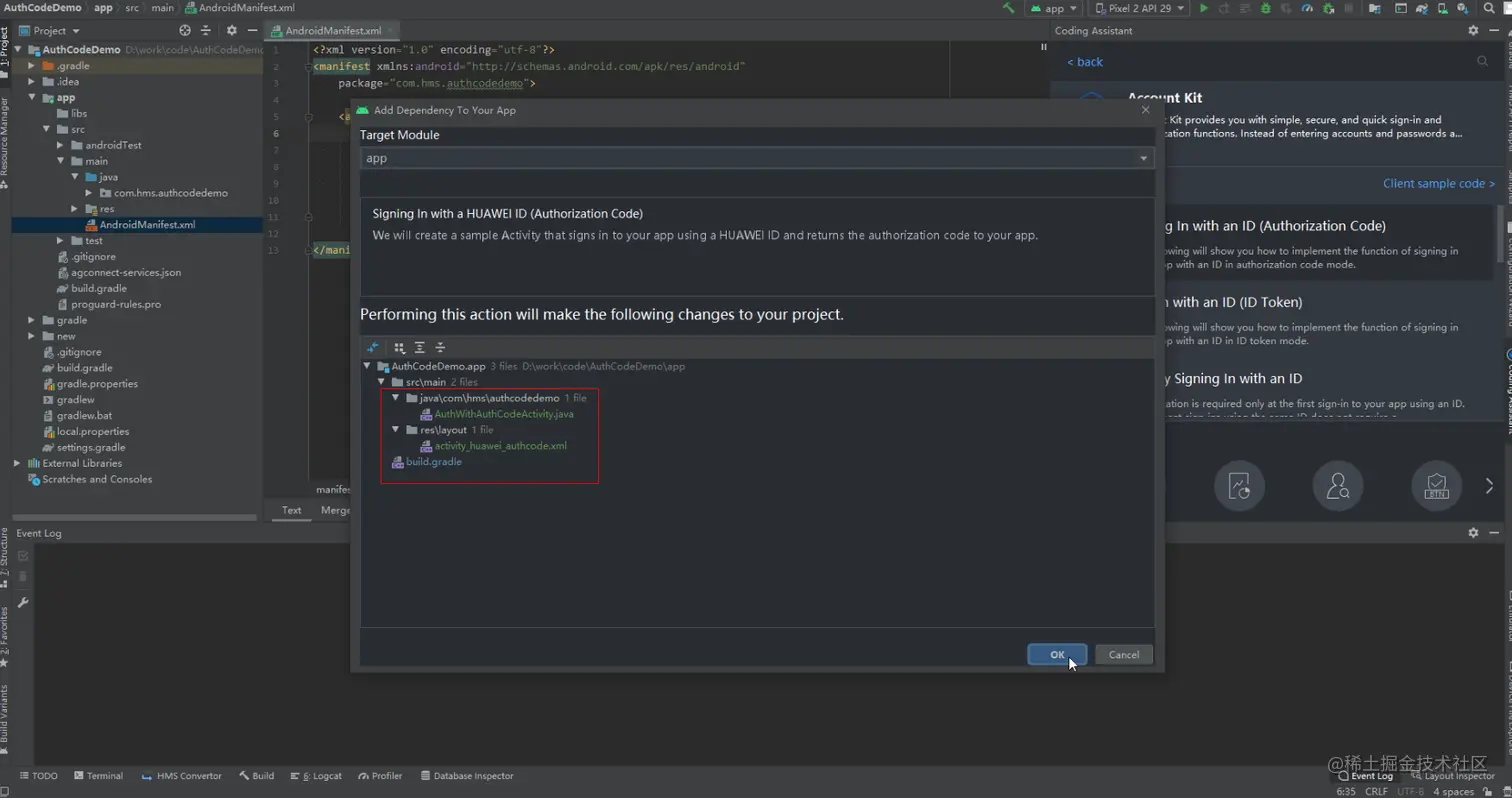Cancel the Add Dependency dialog
The width and height of the screenshot is (1512, 798).
coord(1124,654)
